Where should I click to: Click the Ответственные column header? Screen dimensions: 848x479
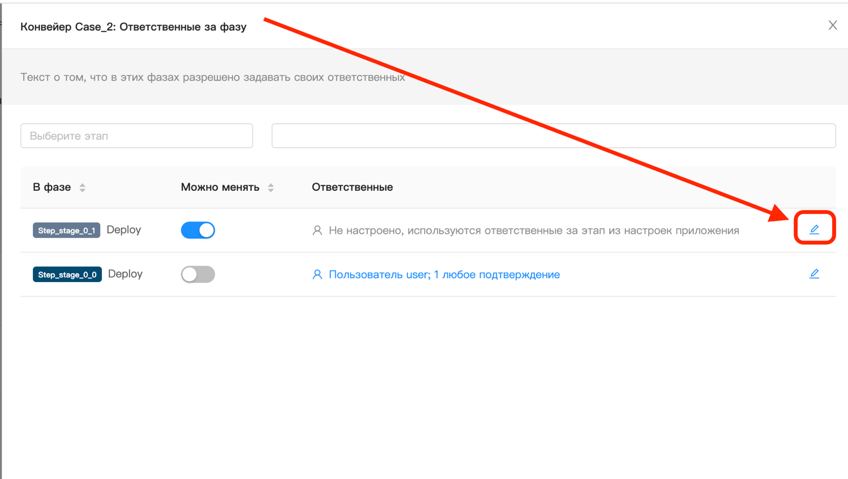(x=352, y=188)
